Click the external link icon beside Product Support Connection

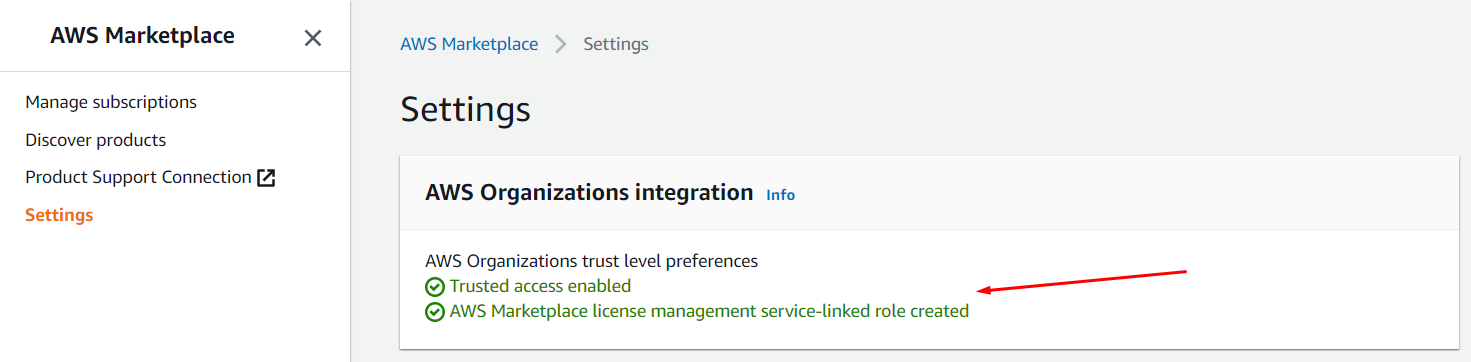pyautogui.click(x=266, y=178)
